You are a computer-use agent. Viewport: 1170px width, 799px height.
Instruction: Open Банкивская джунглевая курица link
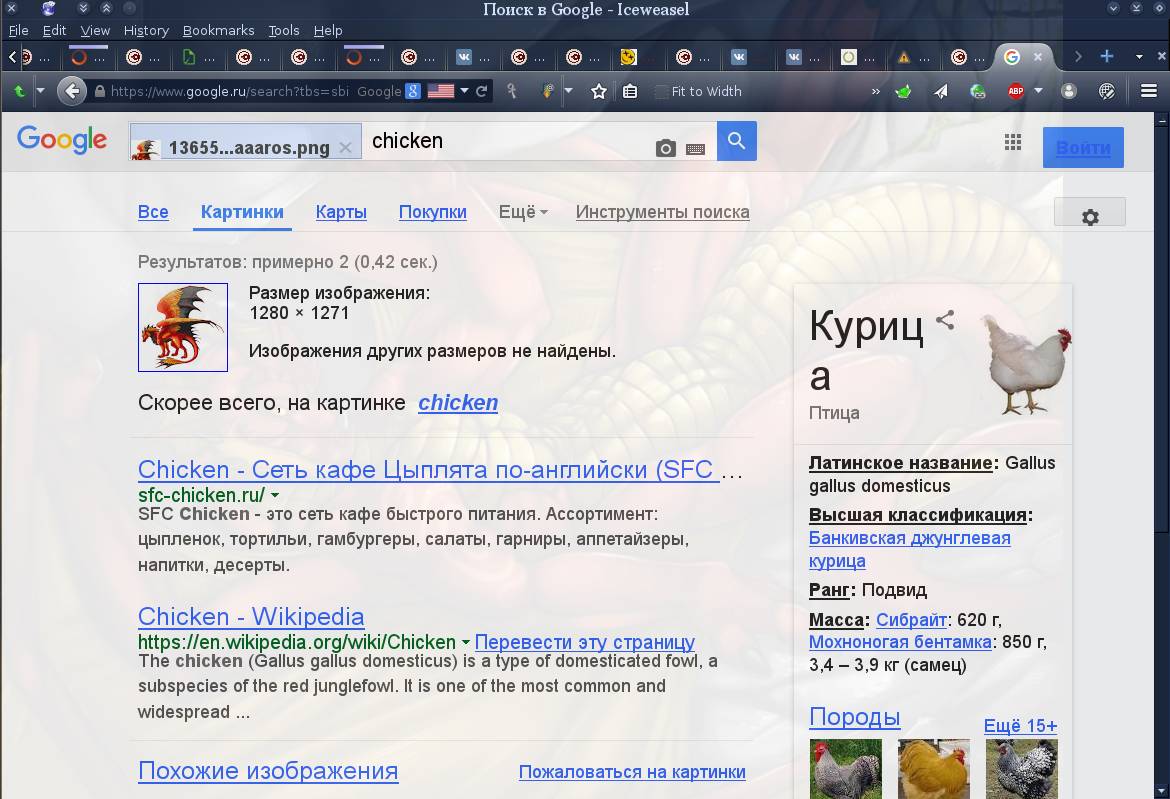[910, 549]
